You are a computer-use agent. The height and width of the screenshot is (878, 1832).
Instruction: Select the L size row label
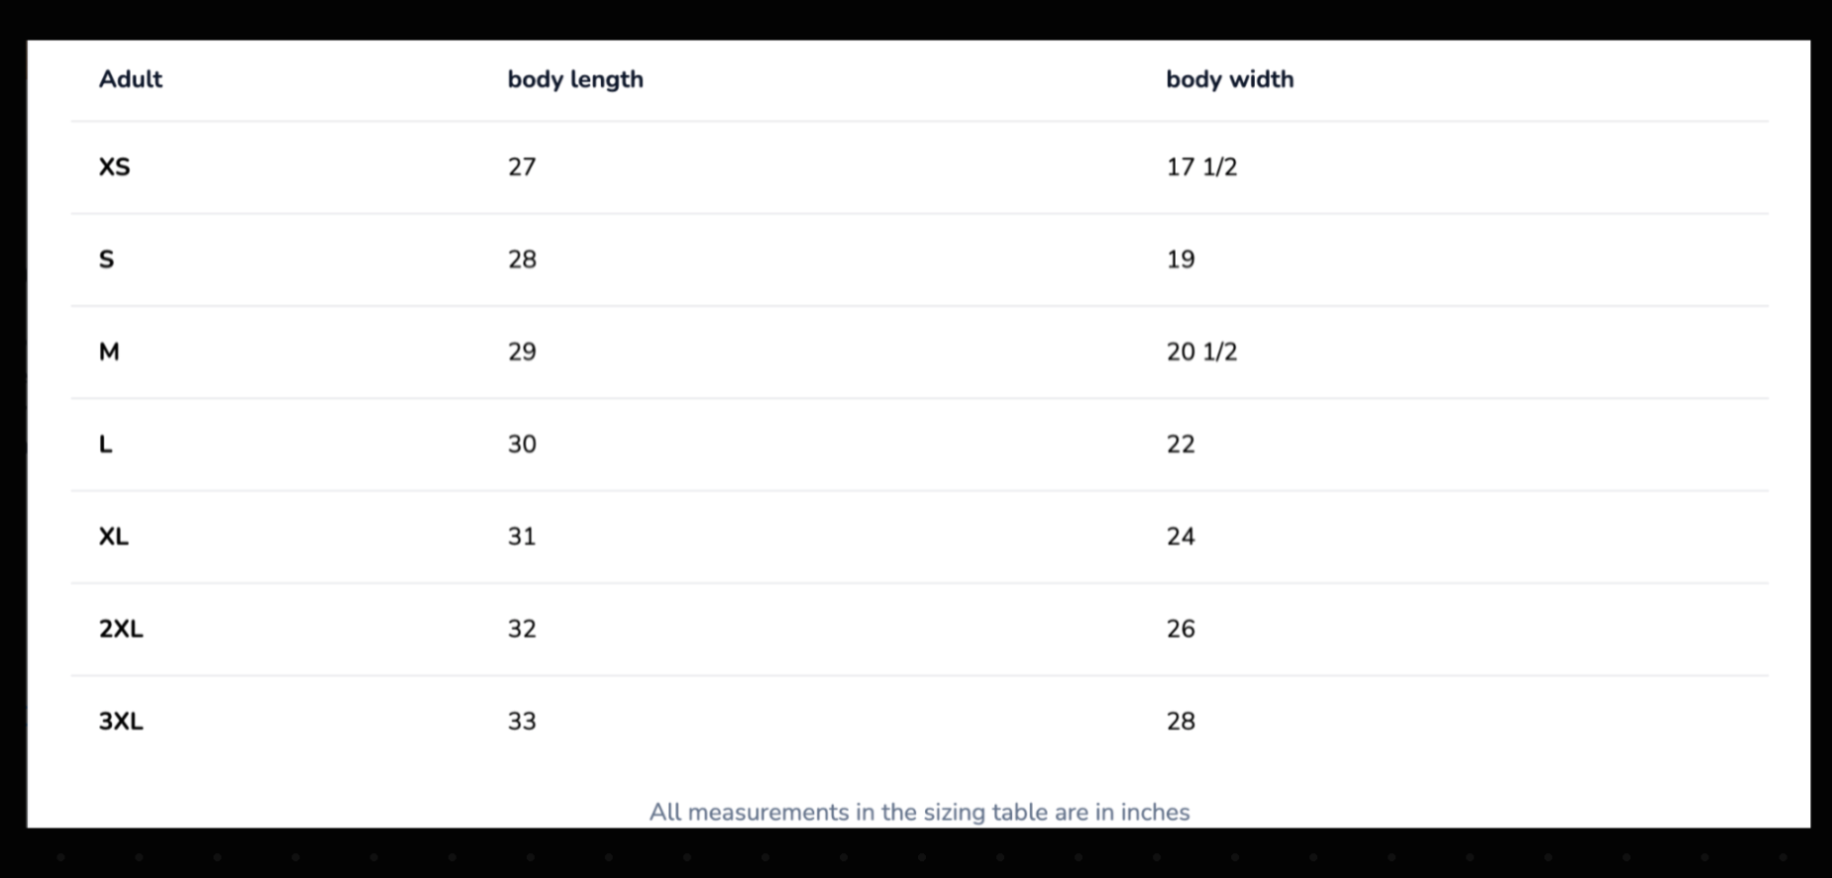105,445
